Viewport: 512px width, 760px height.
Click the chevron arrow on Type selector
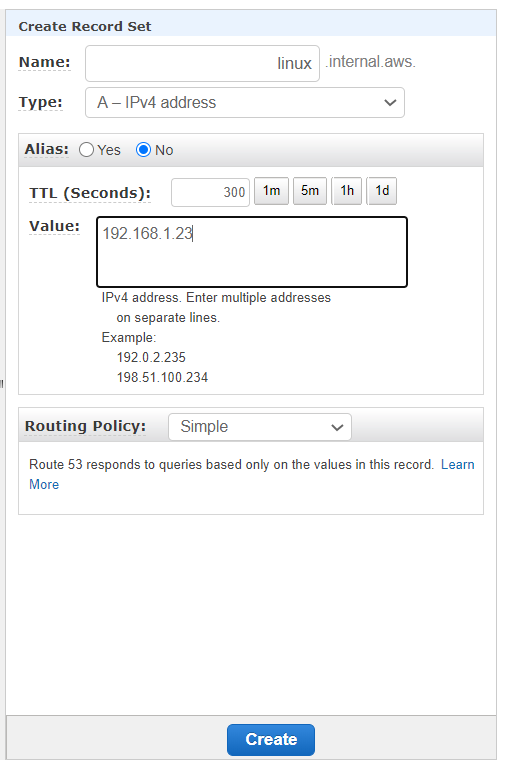pyautogui.click(x=390, y=103)
